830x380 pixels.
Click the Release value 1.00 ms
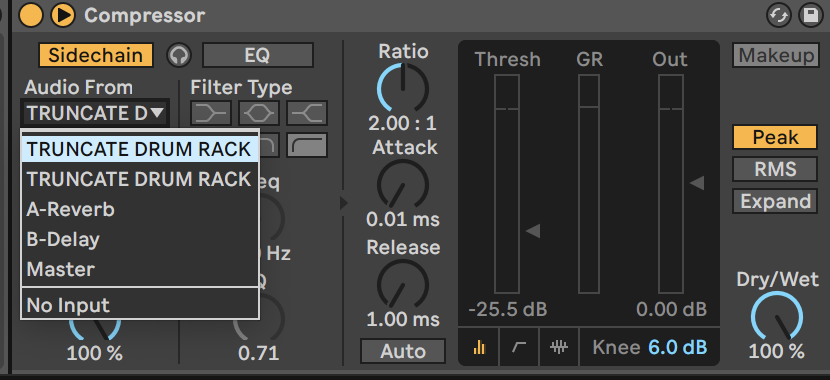(403, 319)
